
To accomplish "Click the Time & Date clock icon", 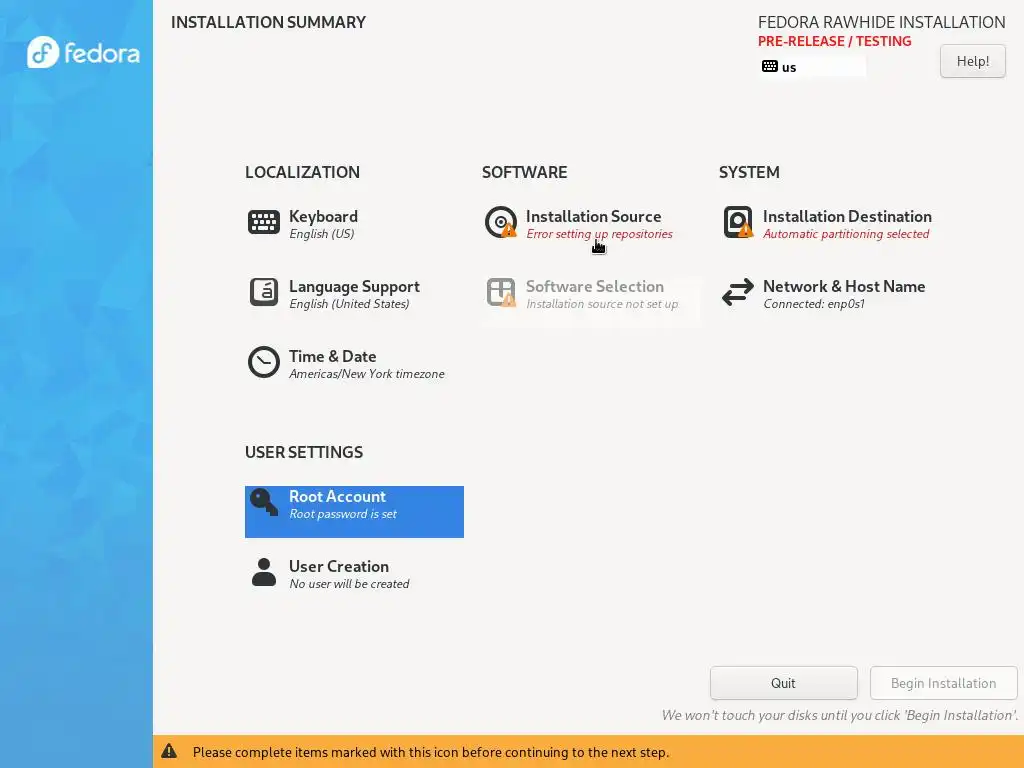I will [264, 362].
